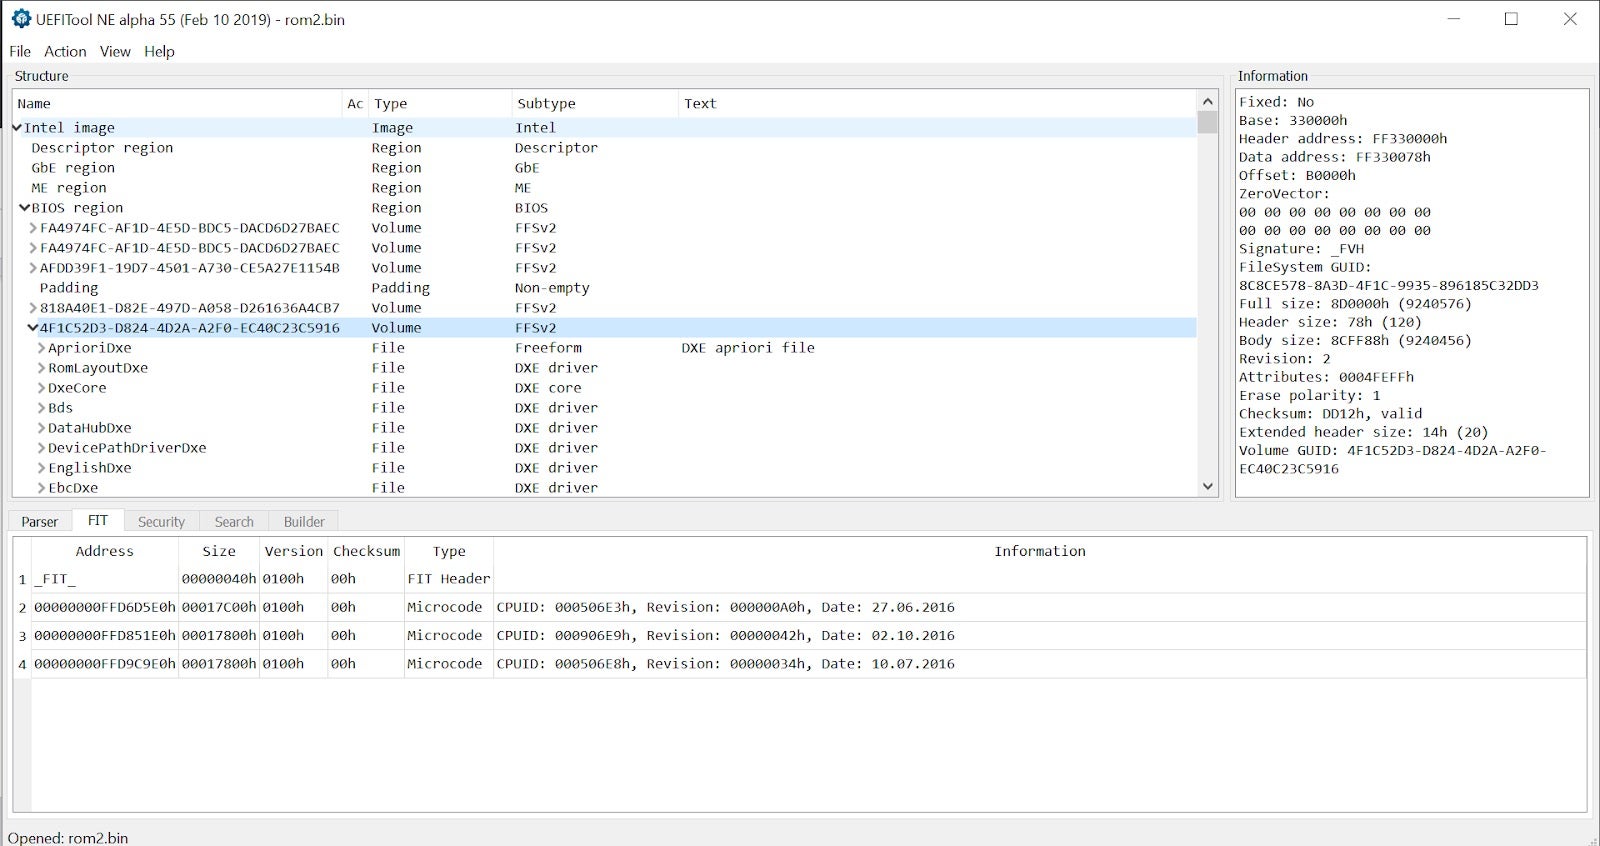The height and width of the screenshot is (846, 1600).
Task: Maximize the UEFITool window
Action: click(x=1511, y=19)
